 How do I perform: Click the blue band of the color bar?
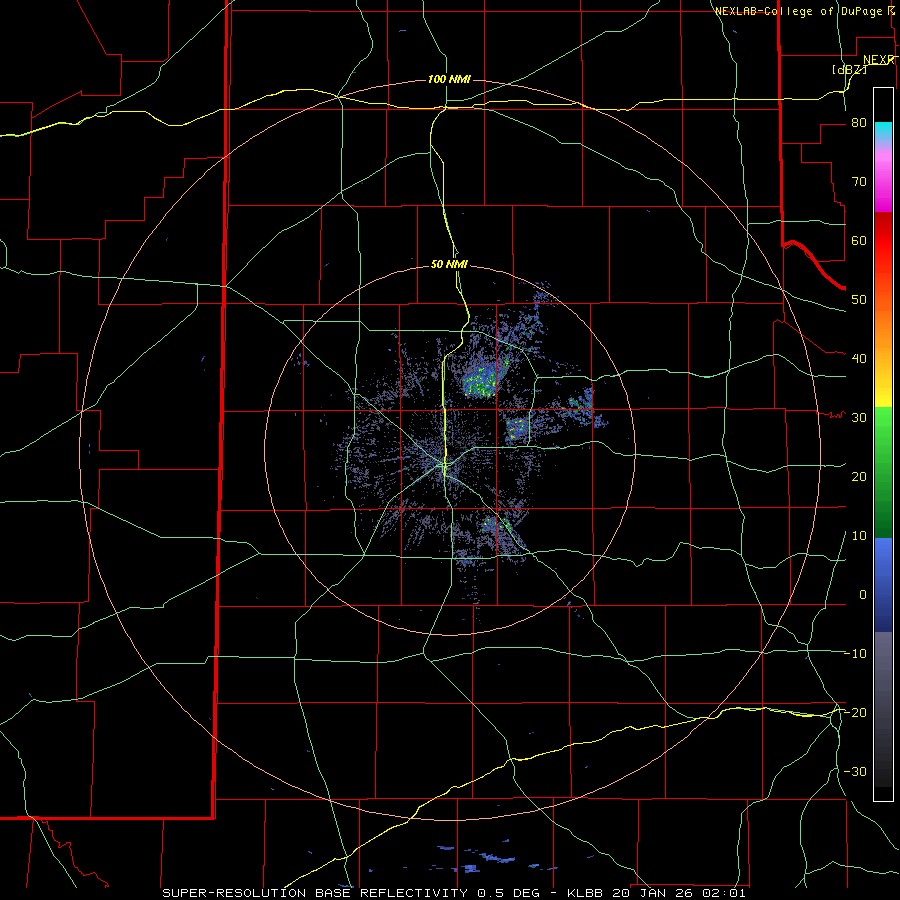coord(883,584)
